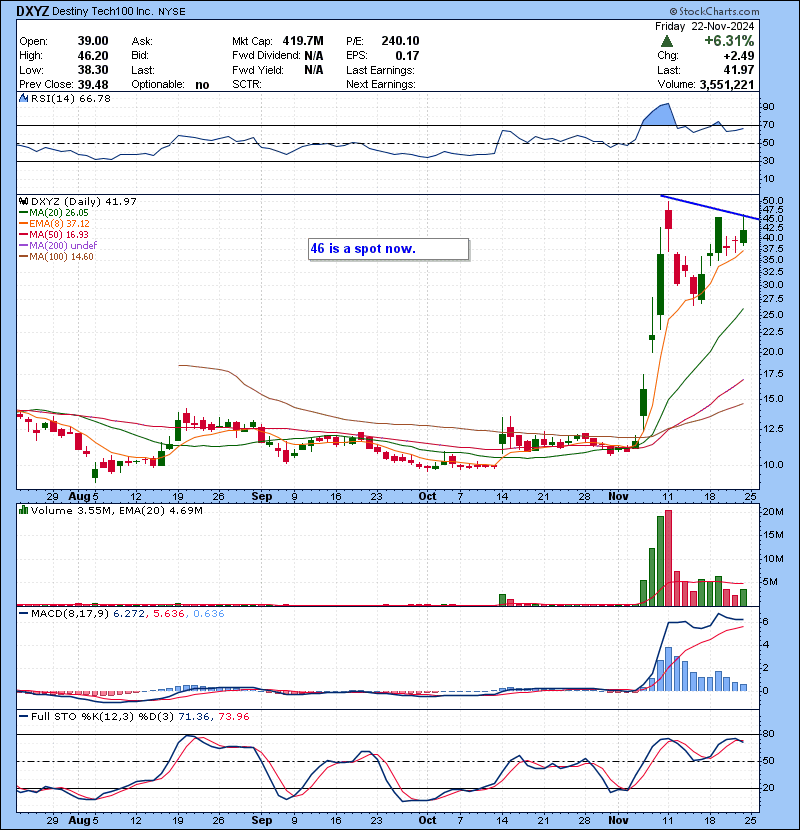The image size is (800, 830).
Task: Click the 20M label on the volume axis
Action: point(772,511)
